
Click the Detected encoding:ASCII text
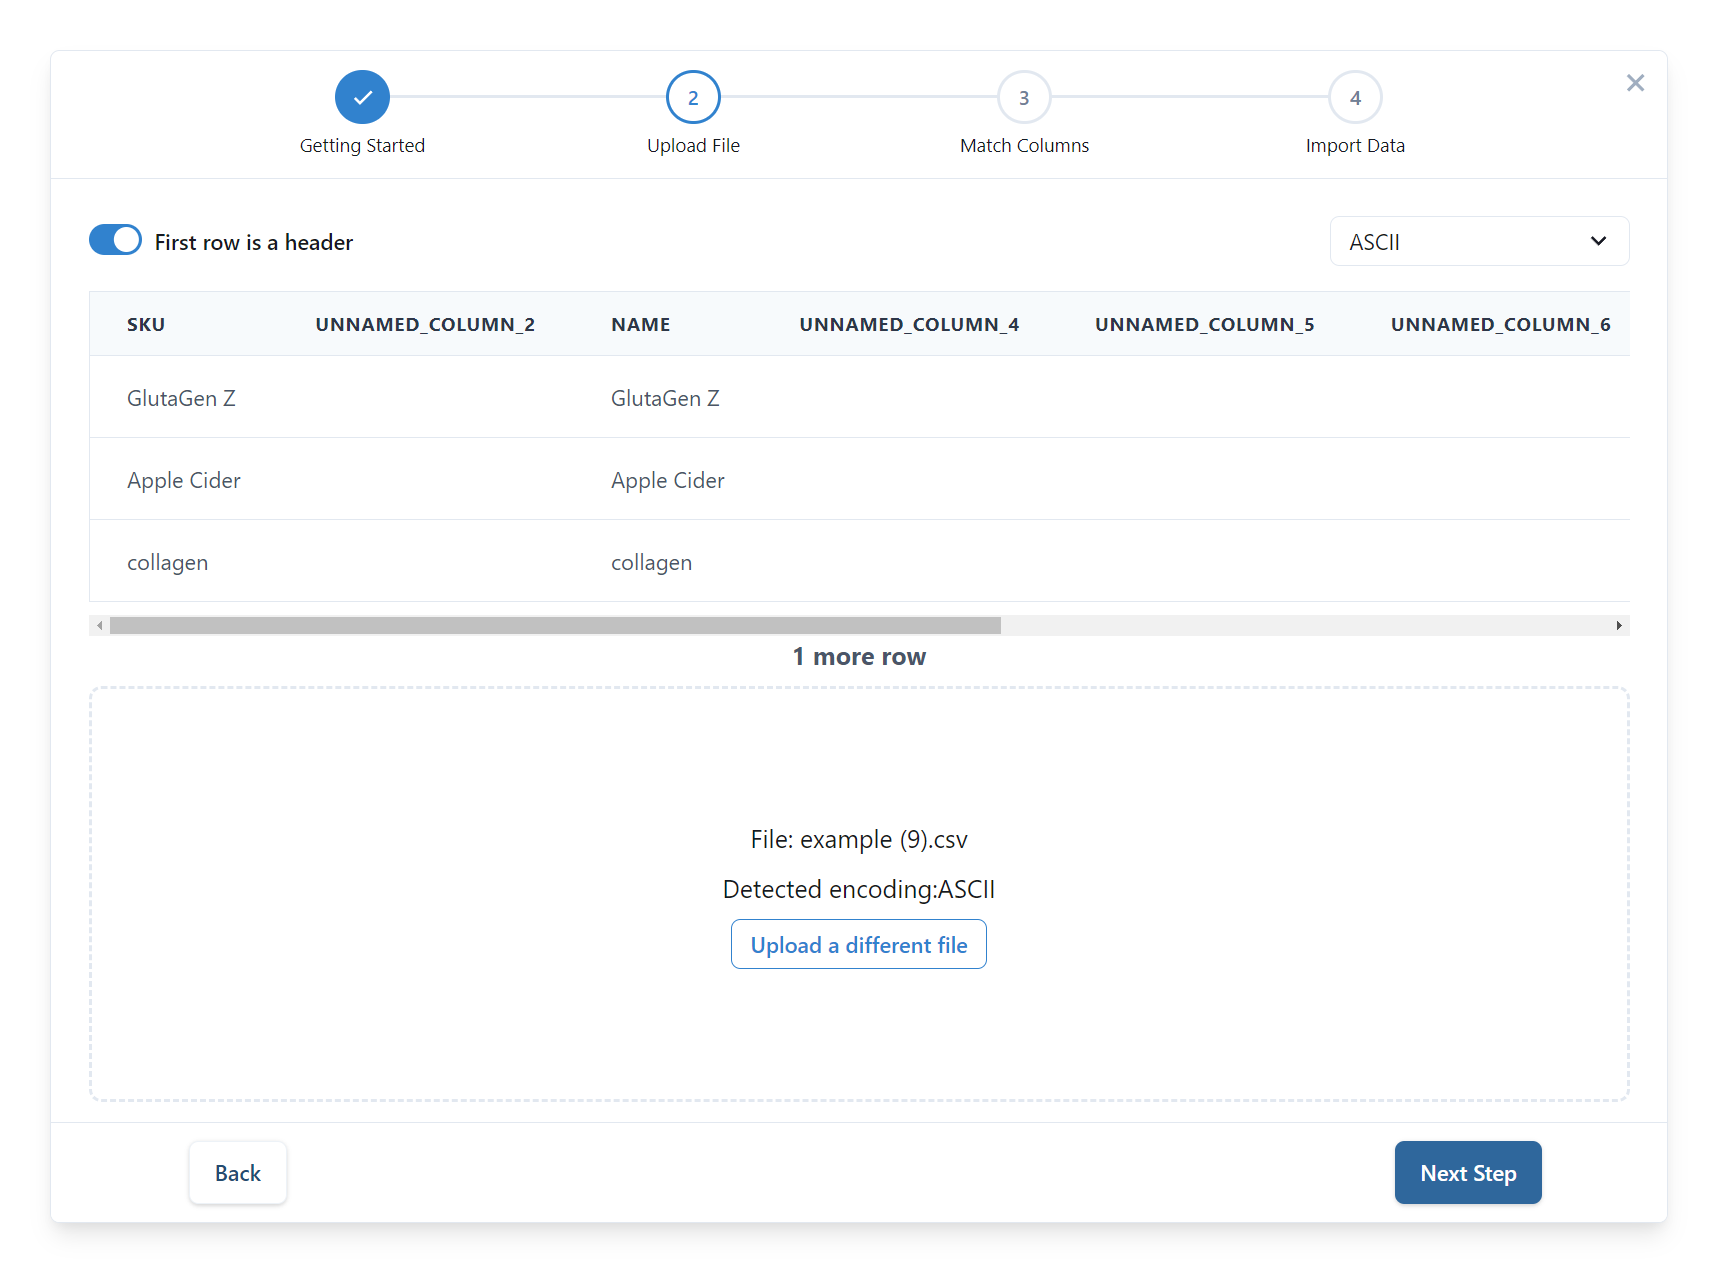click(x=859, y=889)
